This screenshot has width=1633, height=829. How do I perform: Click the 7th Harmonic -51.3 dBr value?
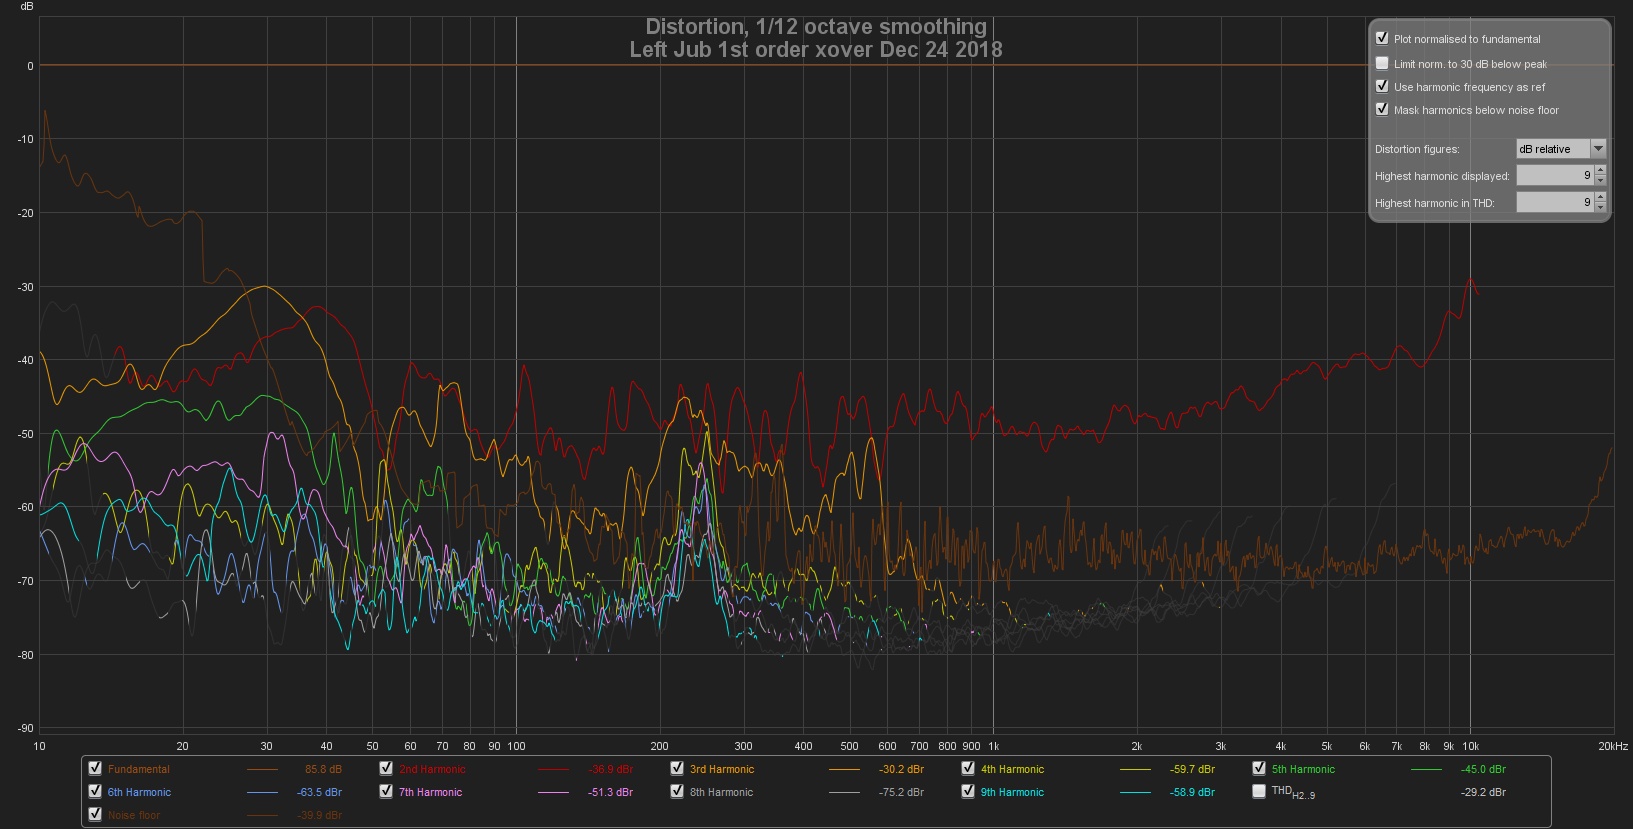coord(610,793)
